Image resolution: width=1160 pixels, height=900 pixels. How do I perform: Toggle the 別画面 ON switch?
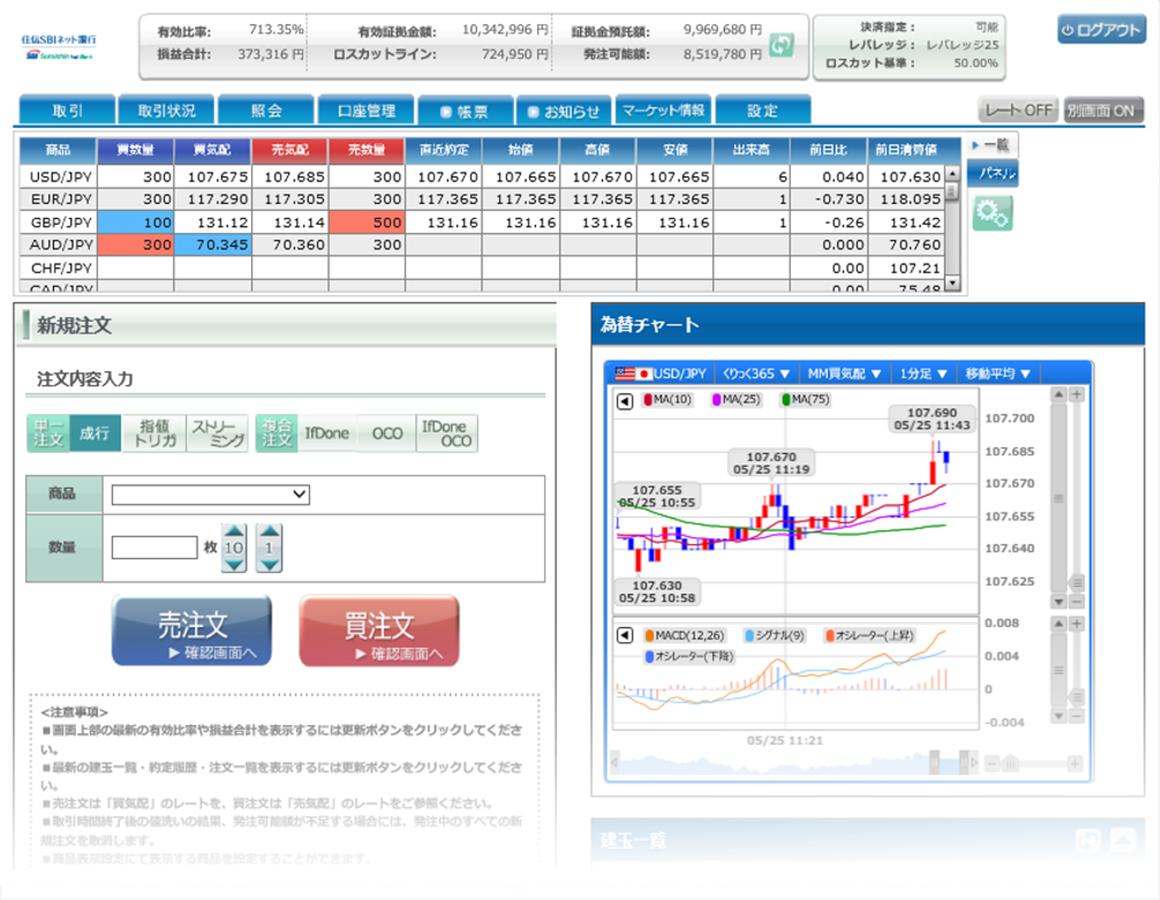(1103, 110)
